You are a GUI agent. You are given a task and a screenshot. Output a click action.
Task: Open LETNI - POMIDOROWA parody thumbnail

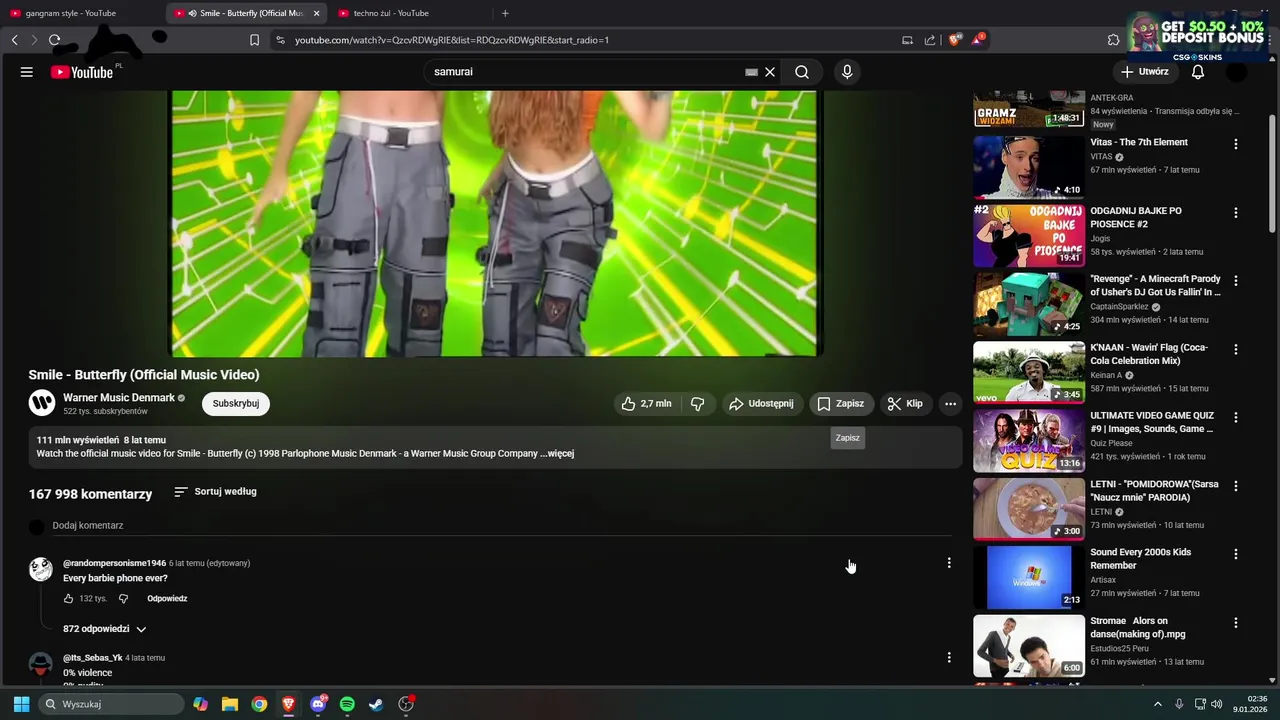click(x=1029, y=508)
